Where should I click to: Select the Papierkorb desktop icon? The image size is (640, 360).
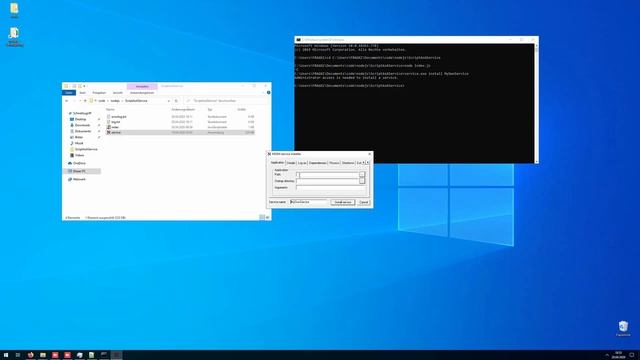(x=623, y=329)
